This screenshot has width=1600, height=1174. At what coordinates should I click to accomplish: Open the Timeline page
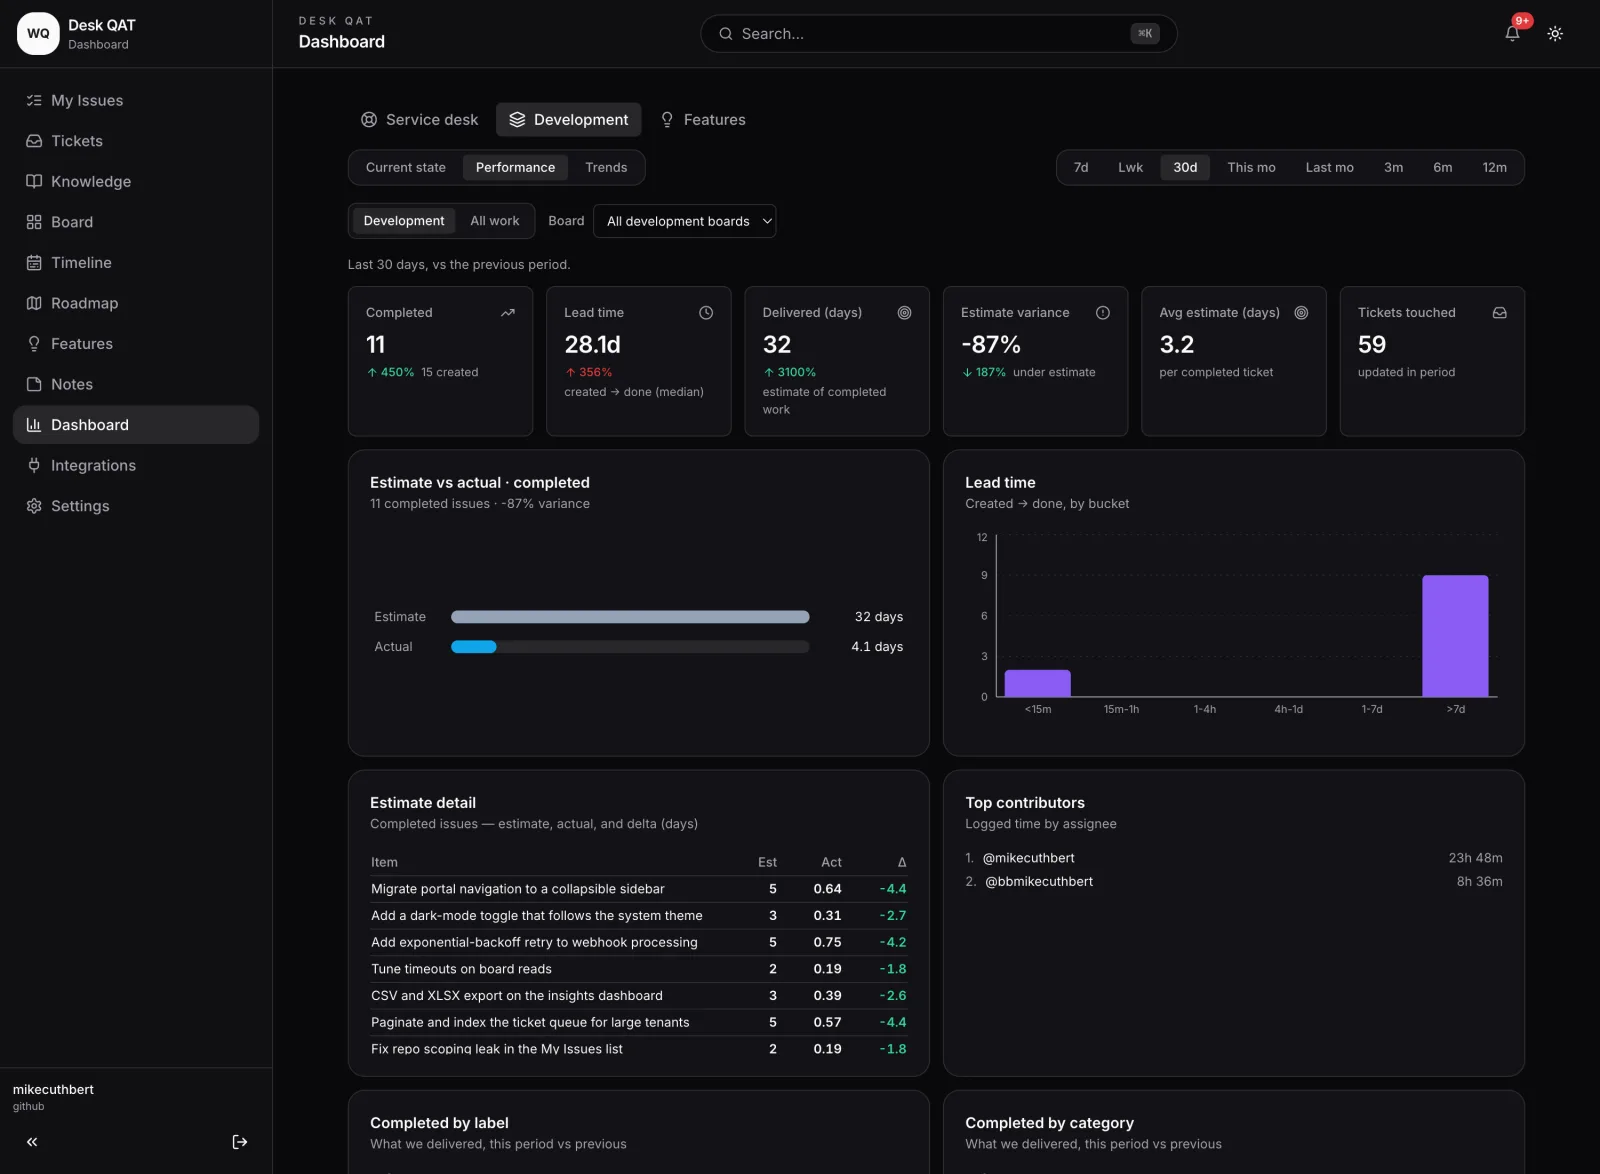[136, 262]
